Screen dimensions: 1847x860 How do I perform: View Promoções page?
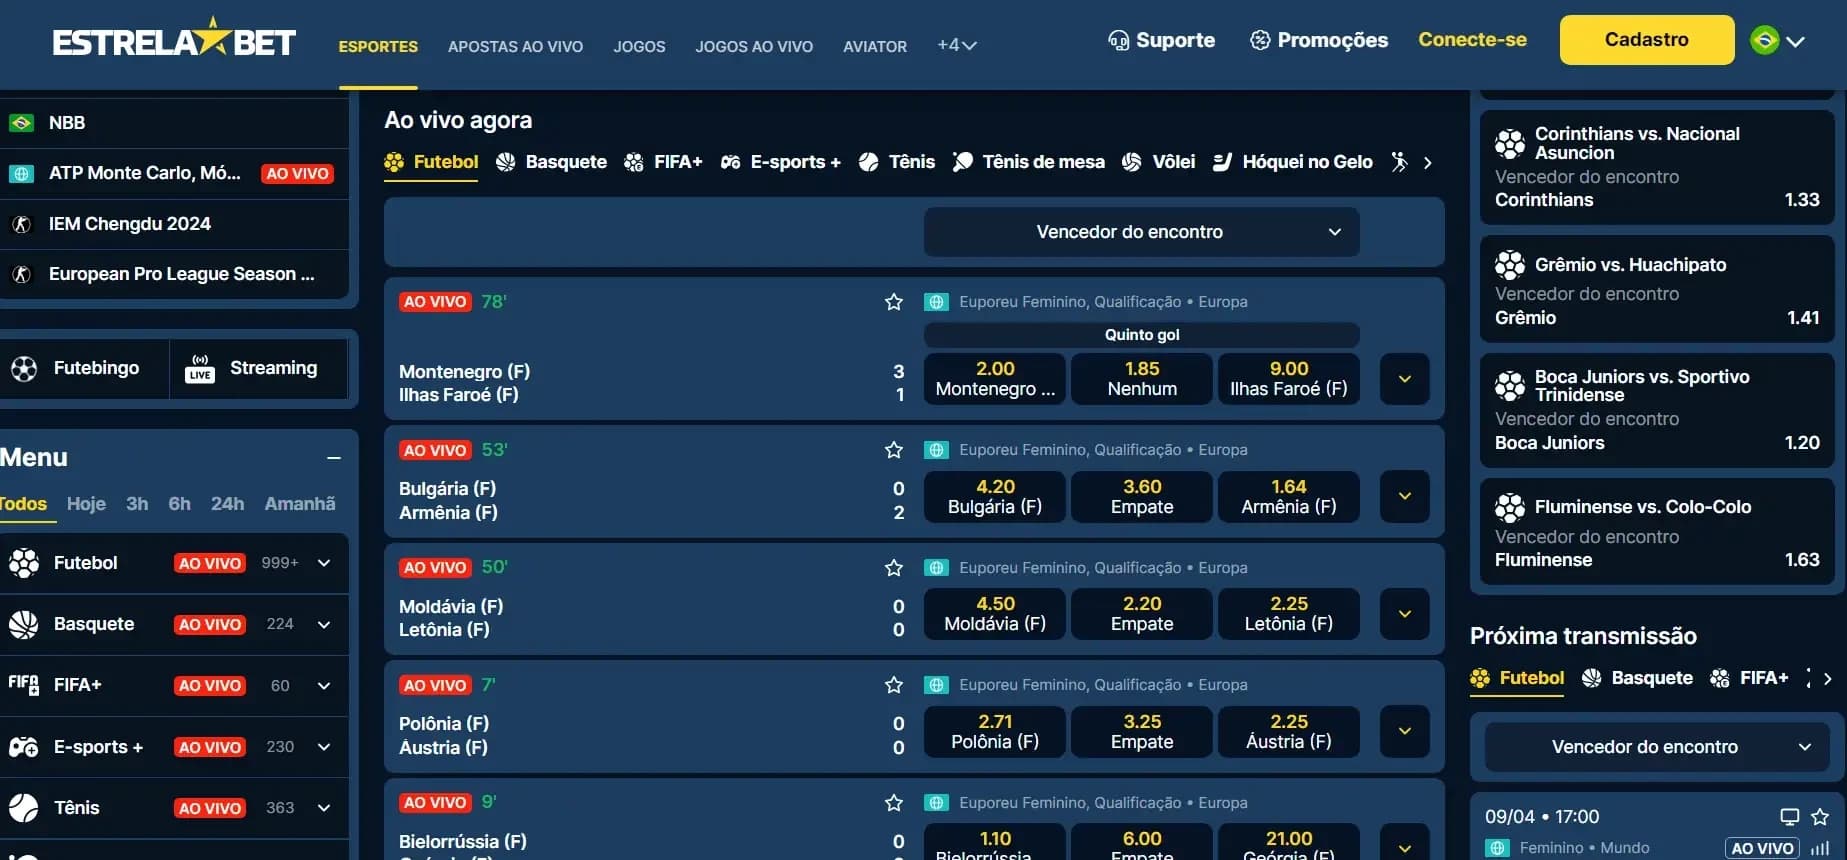tap(1319, 40)
